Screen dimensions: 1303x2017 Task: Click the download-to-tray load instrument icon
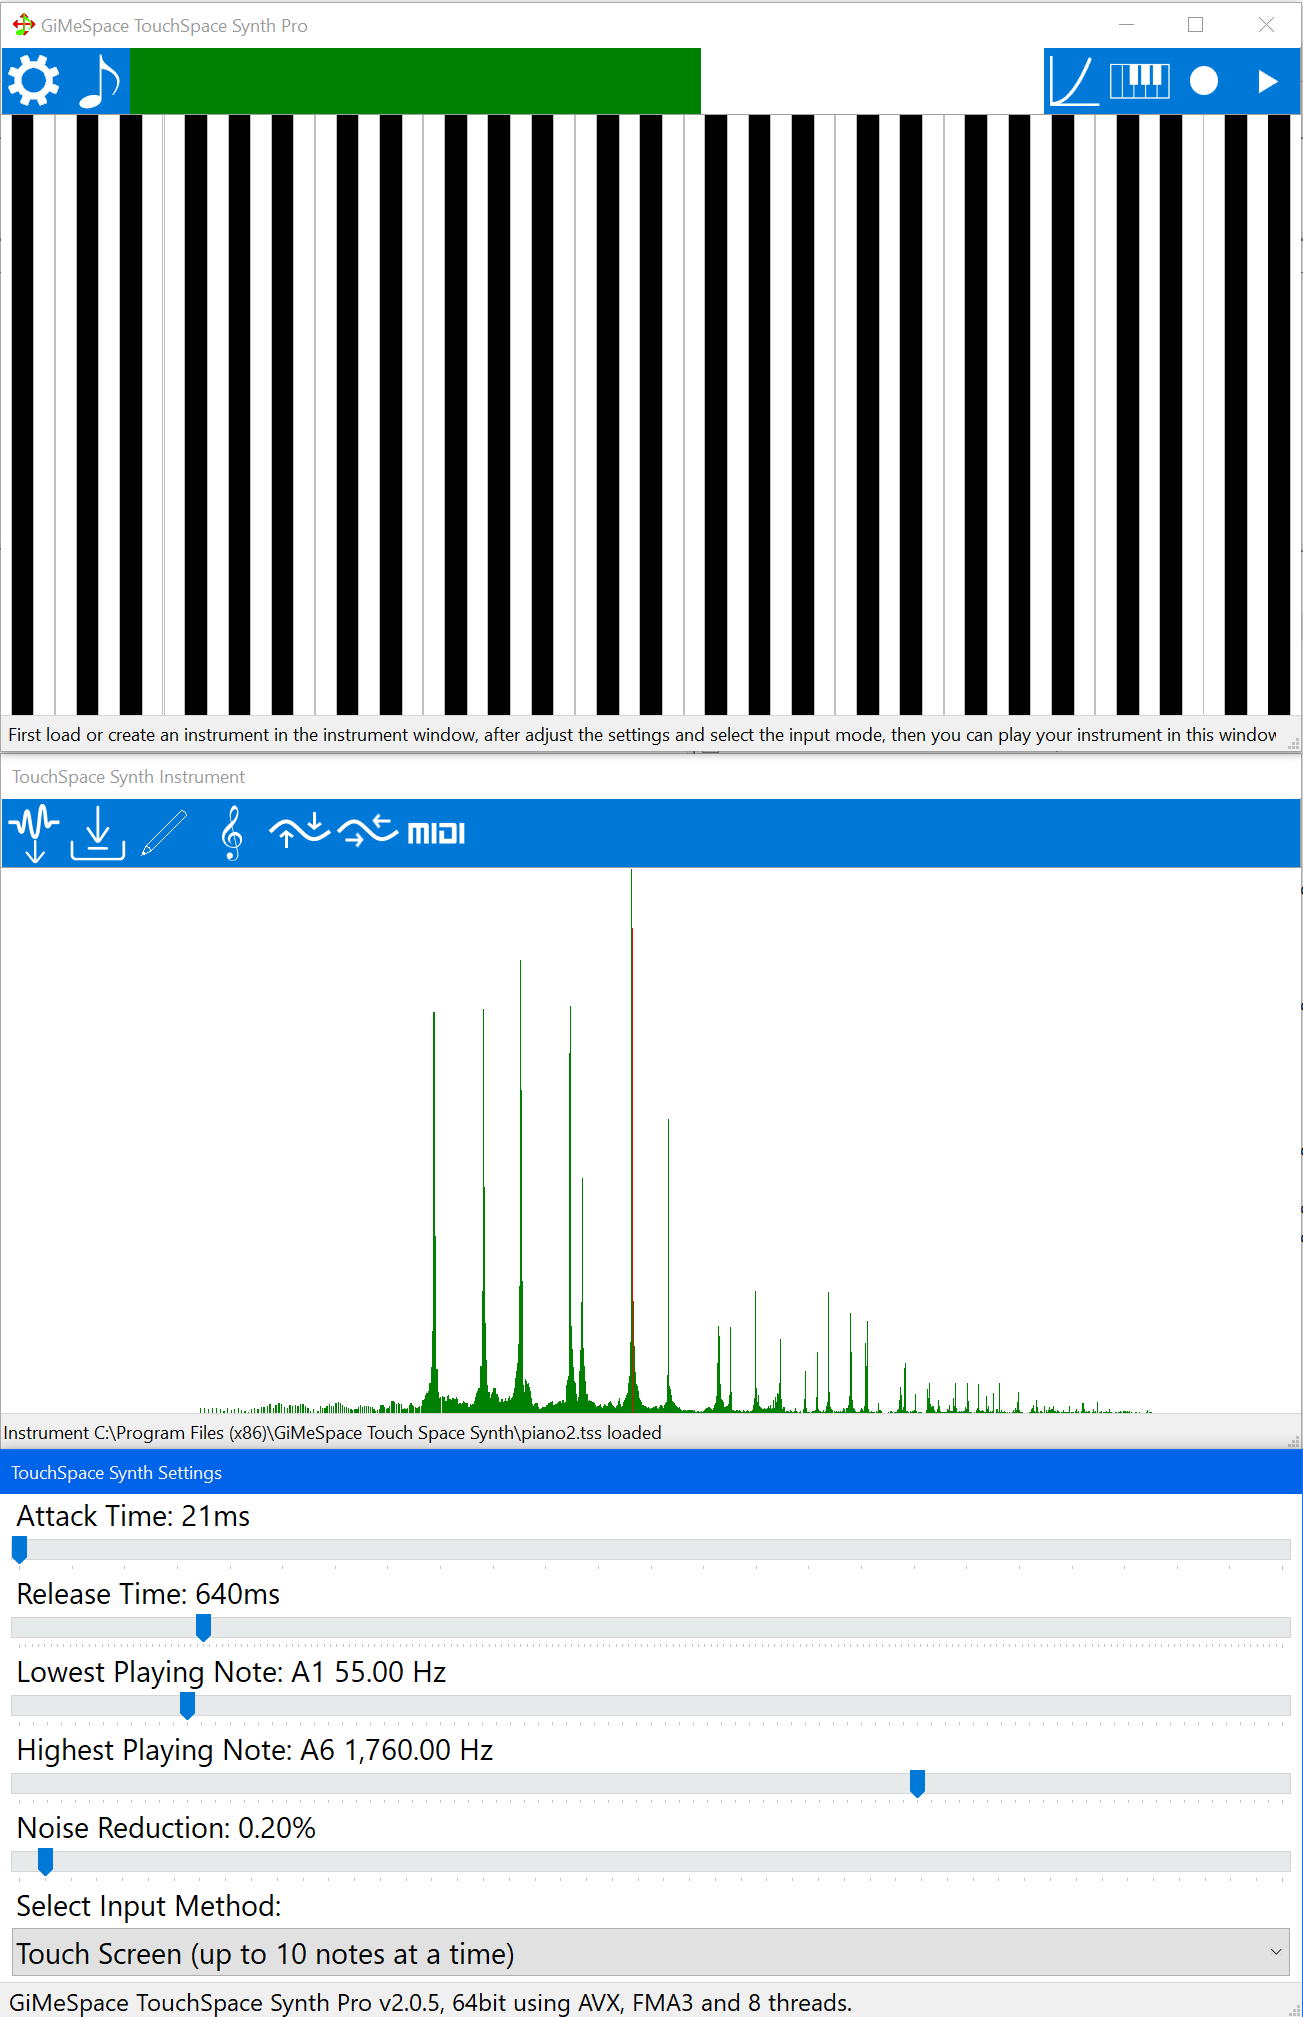[98, 832]
